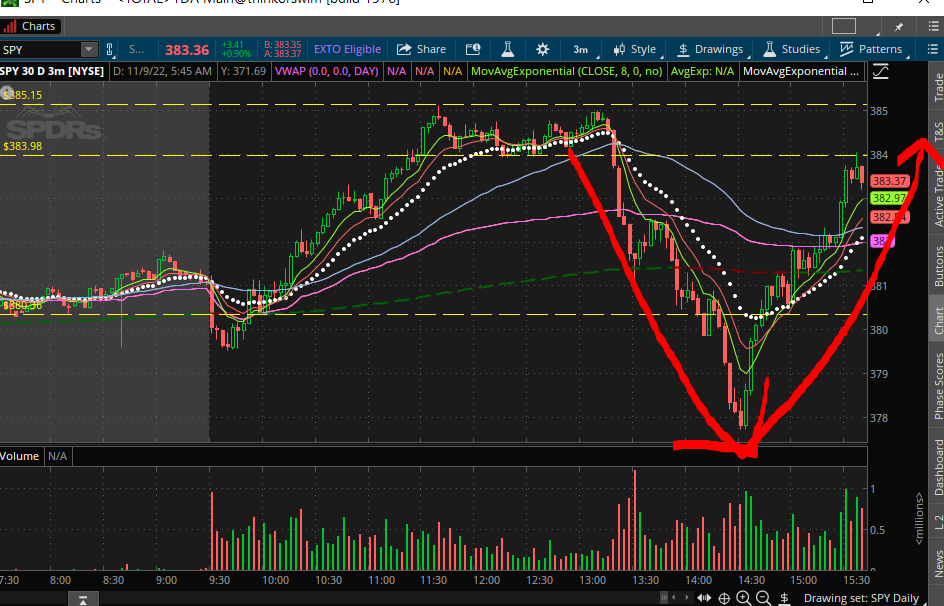The width and height of the screenshot is (944, 606).
Task: Click the SPY symbol input field
Action: [x=41, y=49]
